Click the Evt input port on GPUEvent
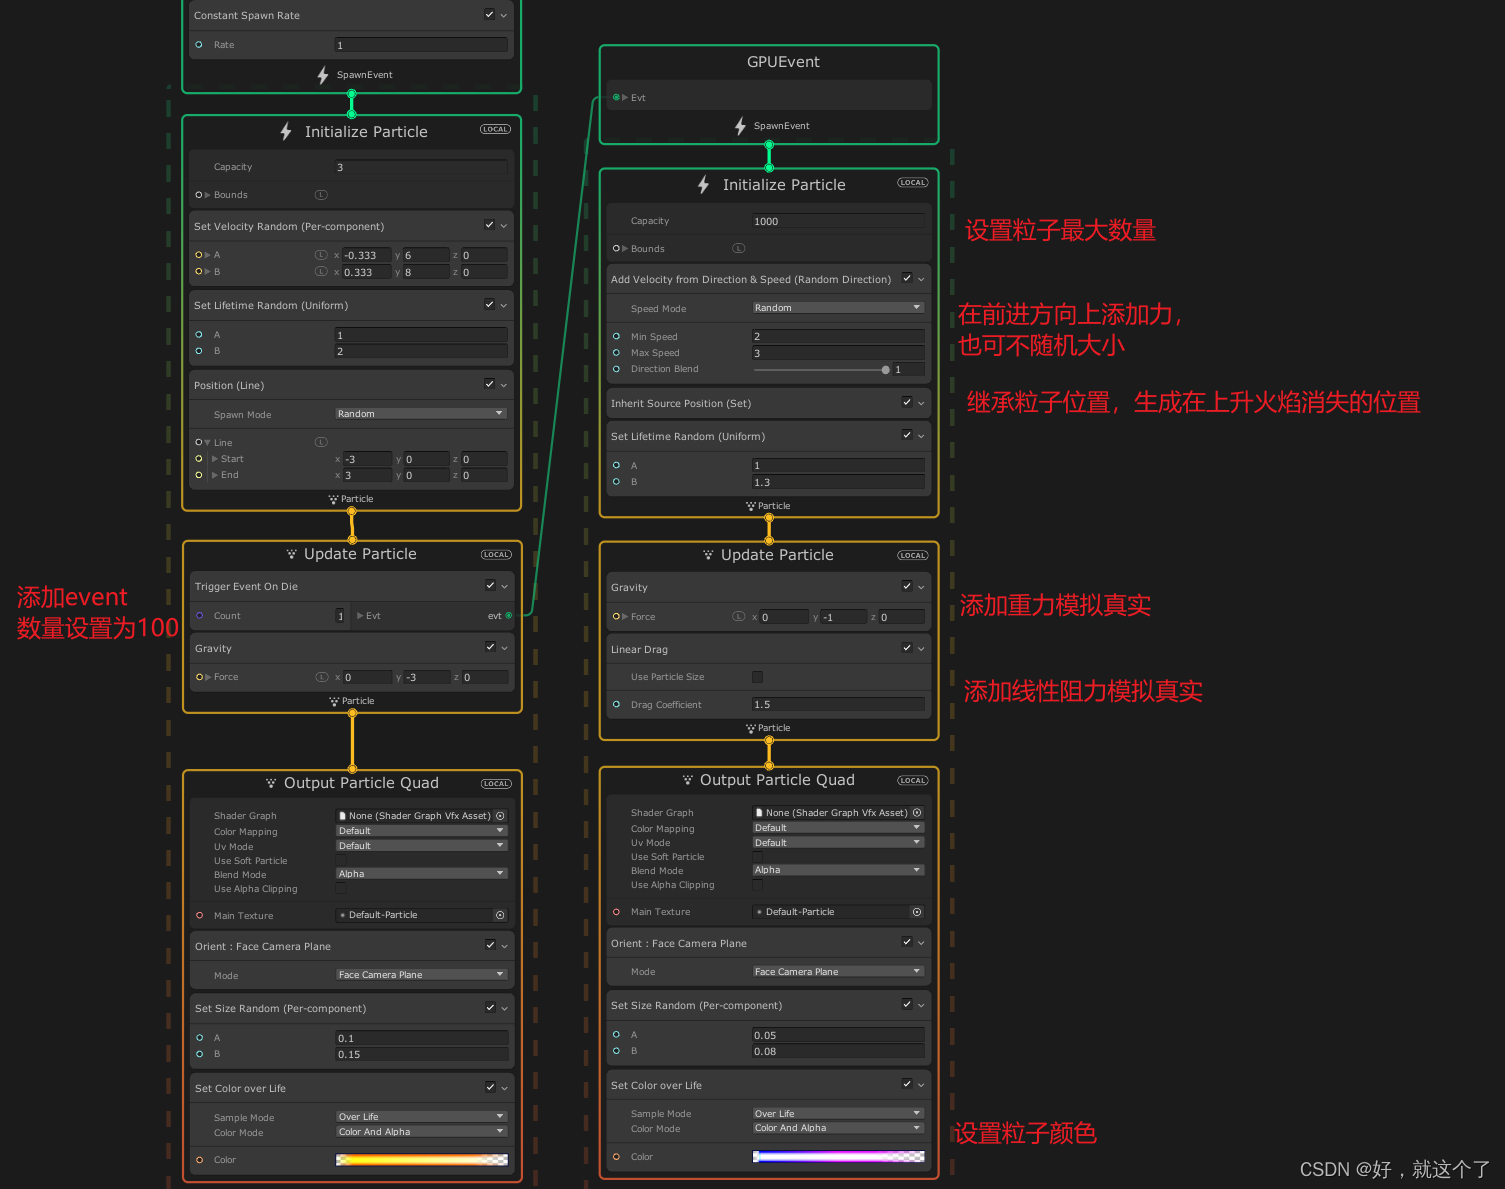This screenshot has height=1189, width=1505. (x=616, y=97)
